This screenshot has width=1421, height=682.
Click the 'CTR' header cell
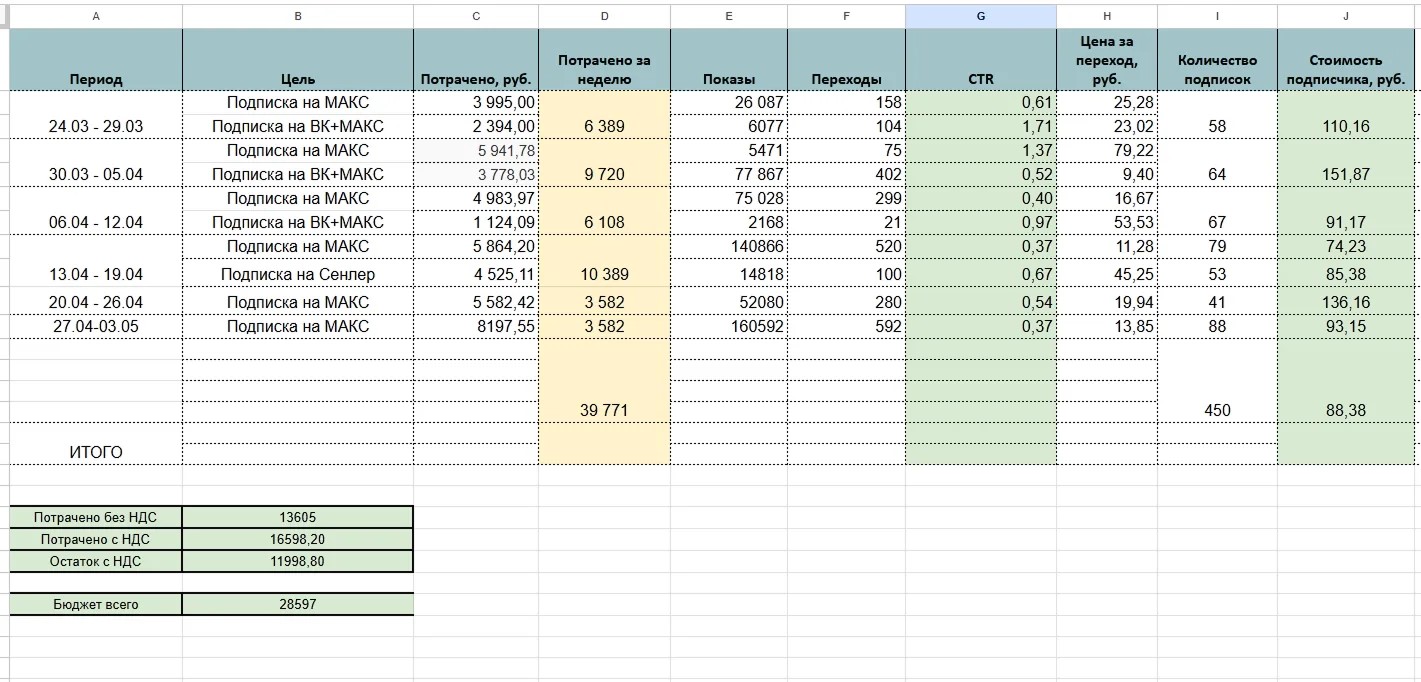click(x=981, y=60)
